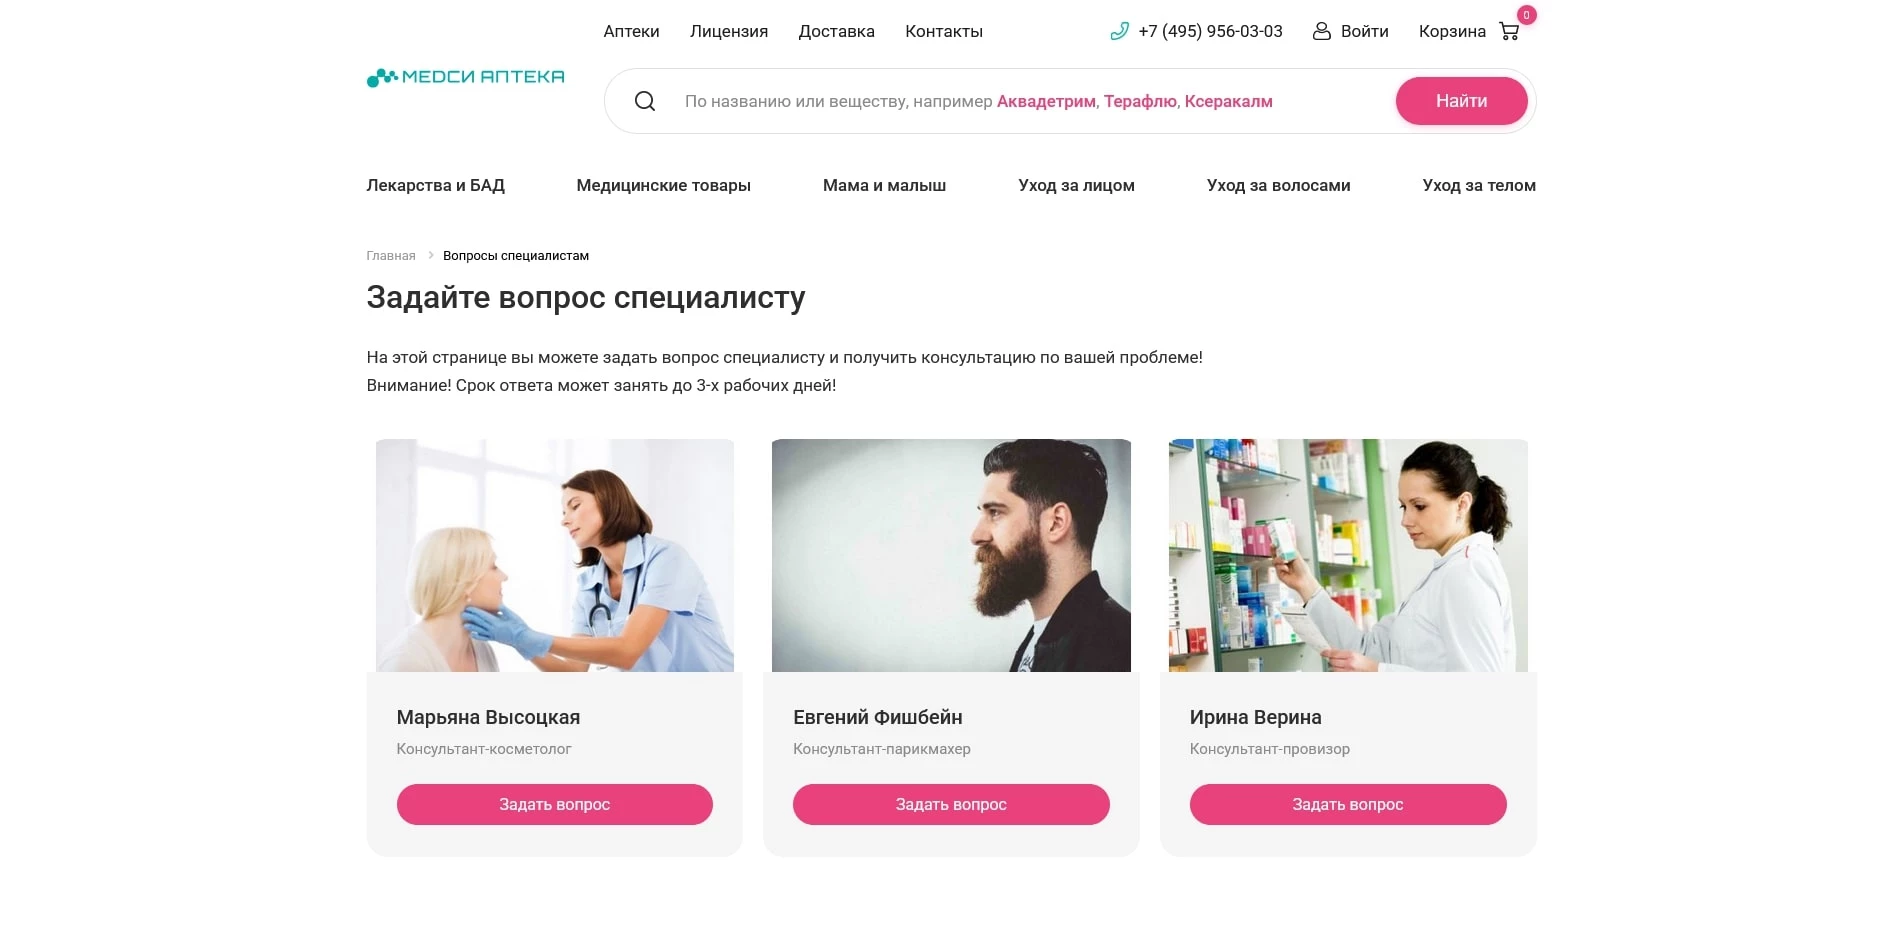The image size is (1903, 927).
Task: Open the Медси Аптека logo
Action: [x=465, y=77]
